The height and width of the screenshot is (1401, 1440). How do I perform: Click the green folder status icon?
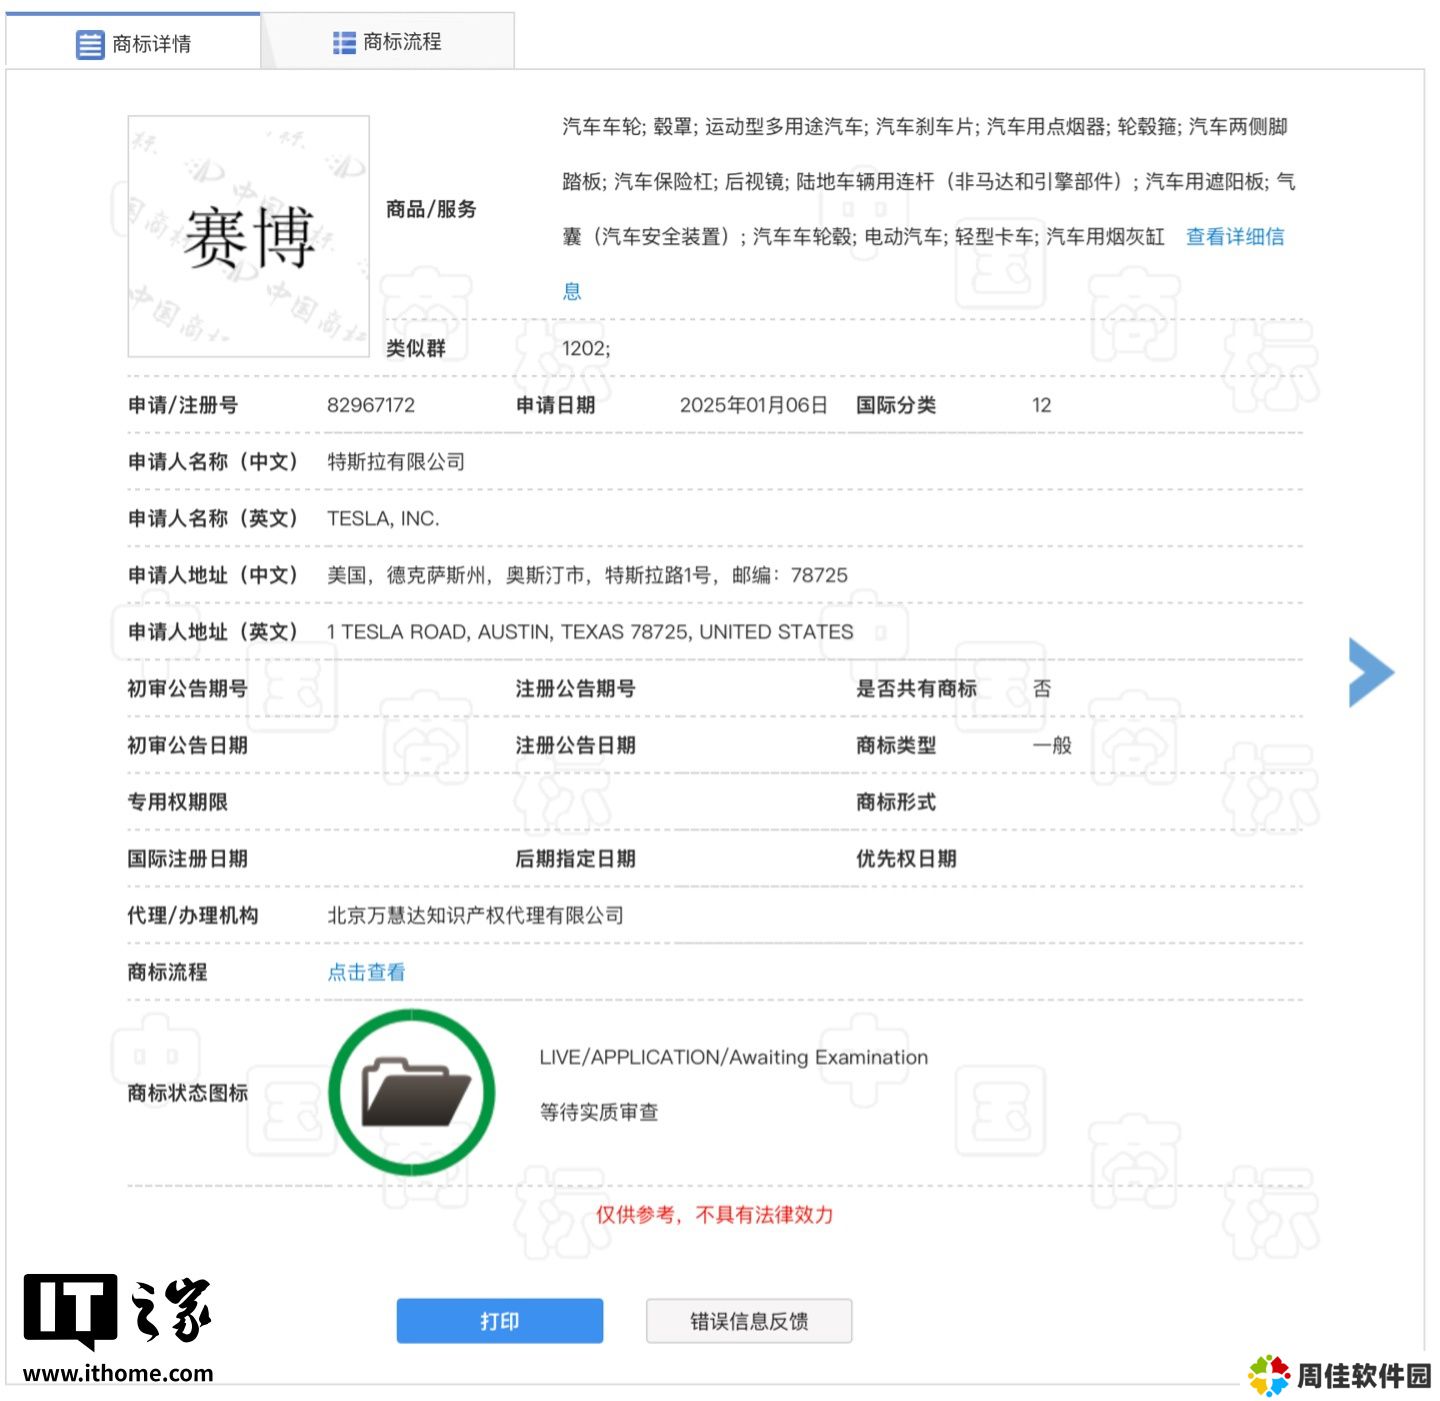[x=412, y=1092]
